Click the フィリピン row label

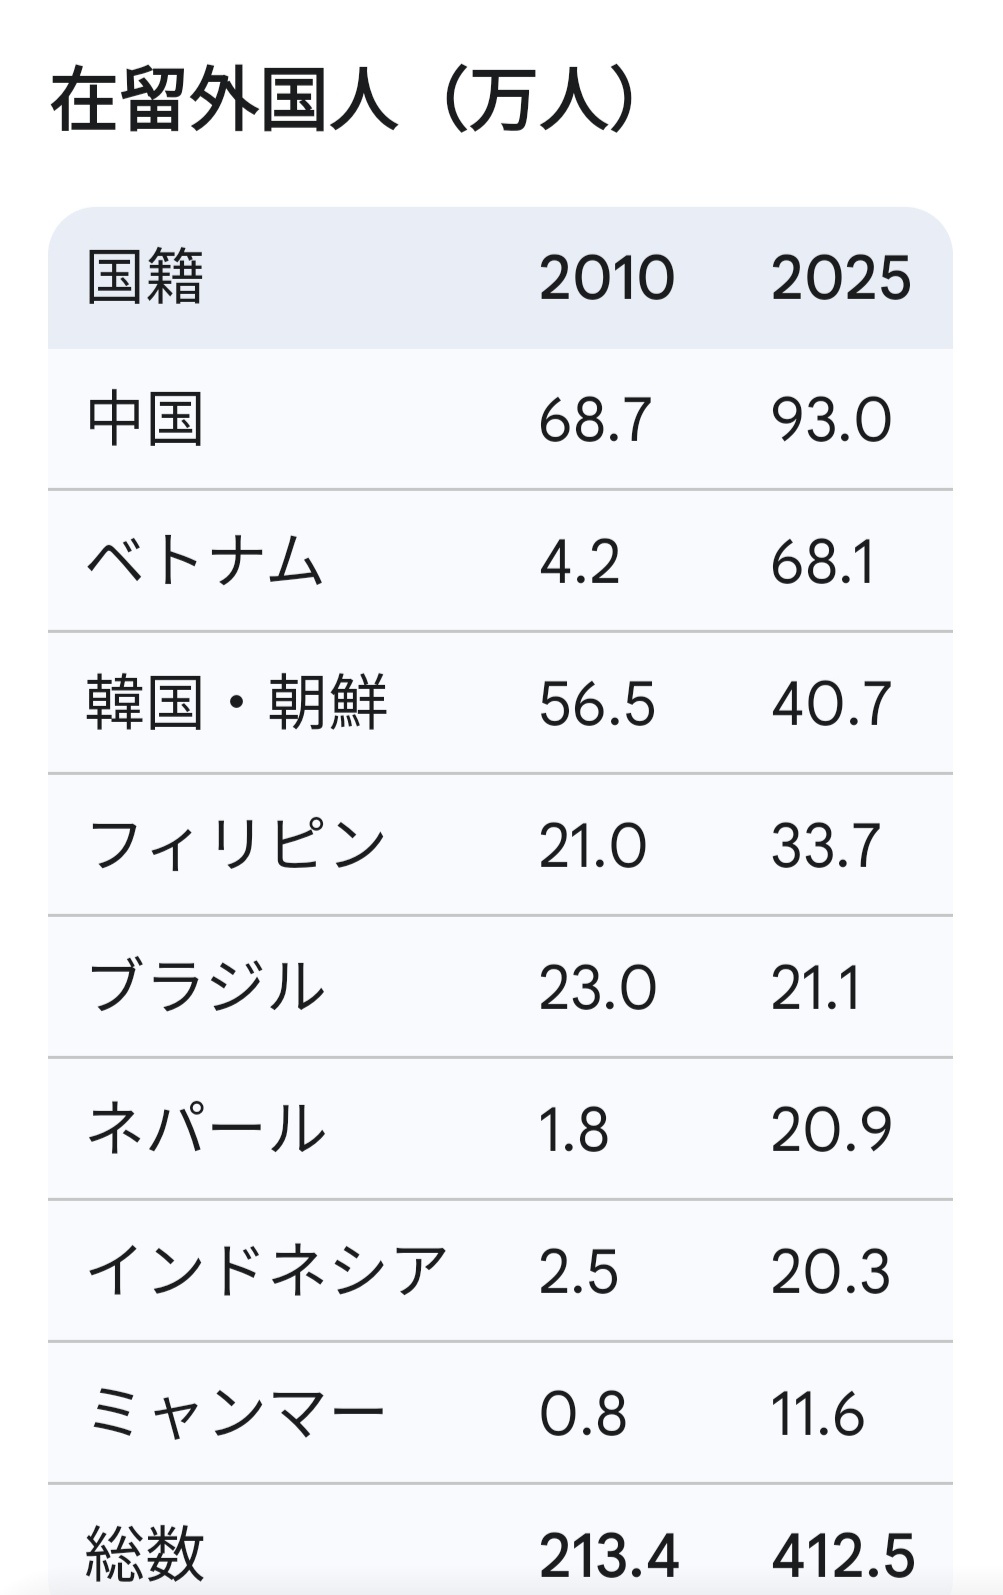[x=236, y=845]
